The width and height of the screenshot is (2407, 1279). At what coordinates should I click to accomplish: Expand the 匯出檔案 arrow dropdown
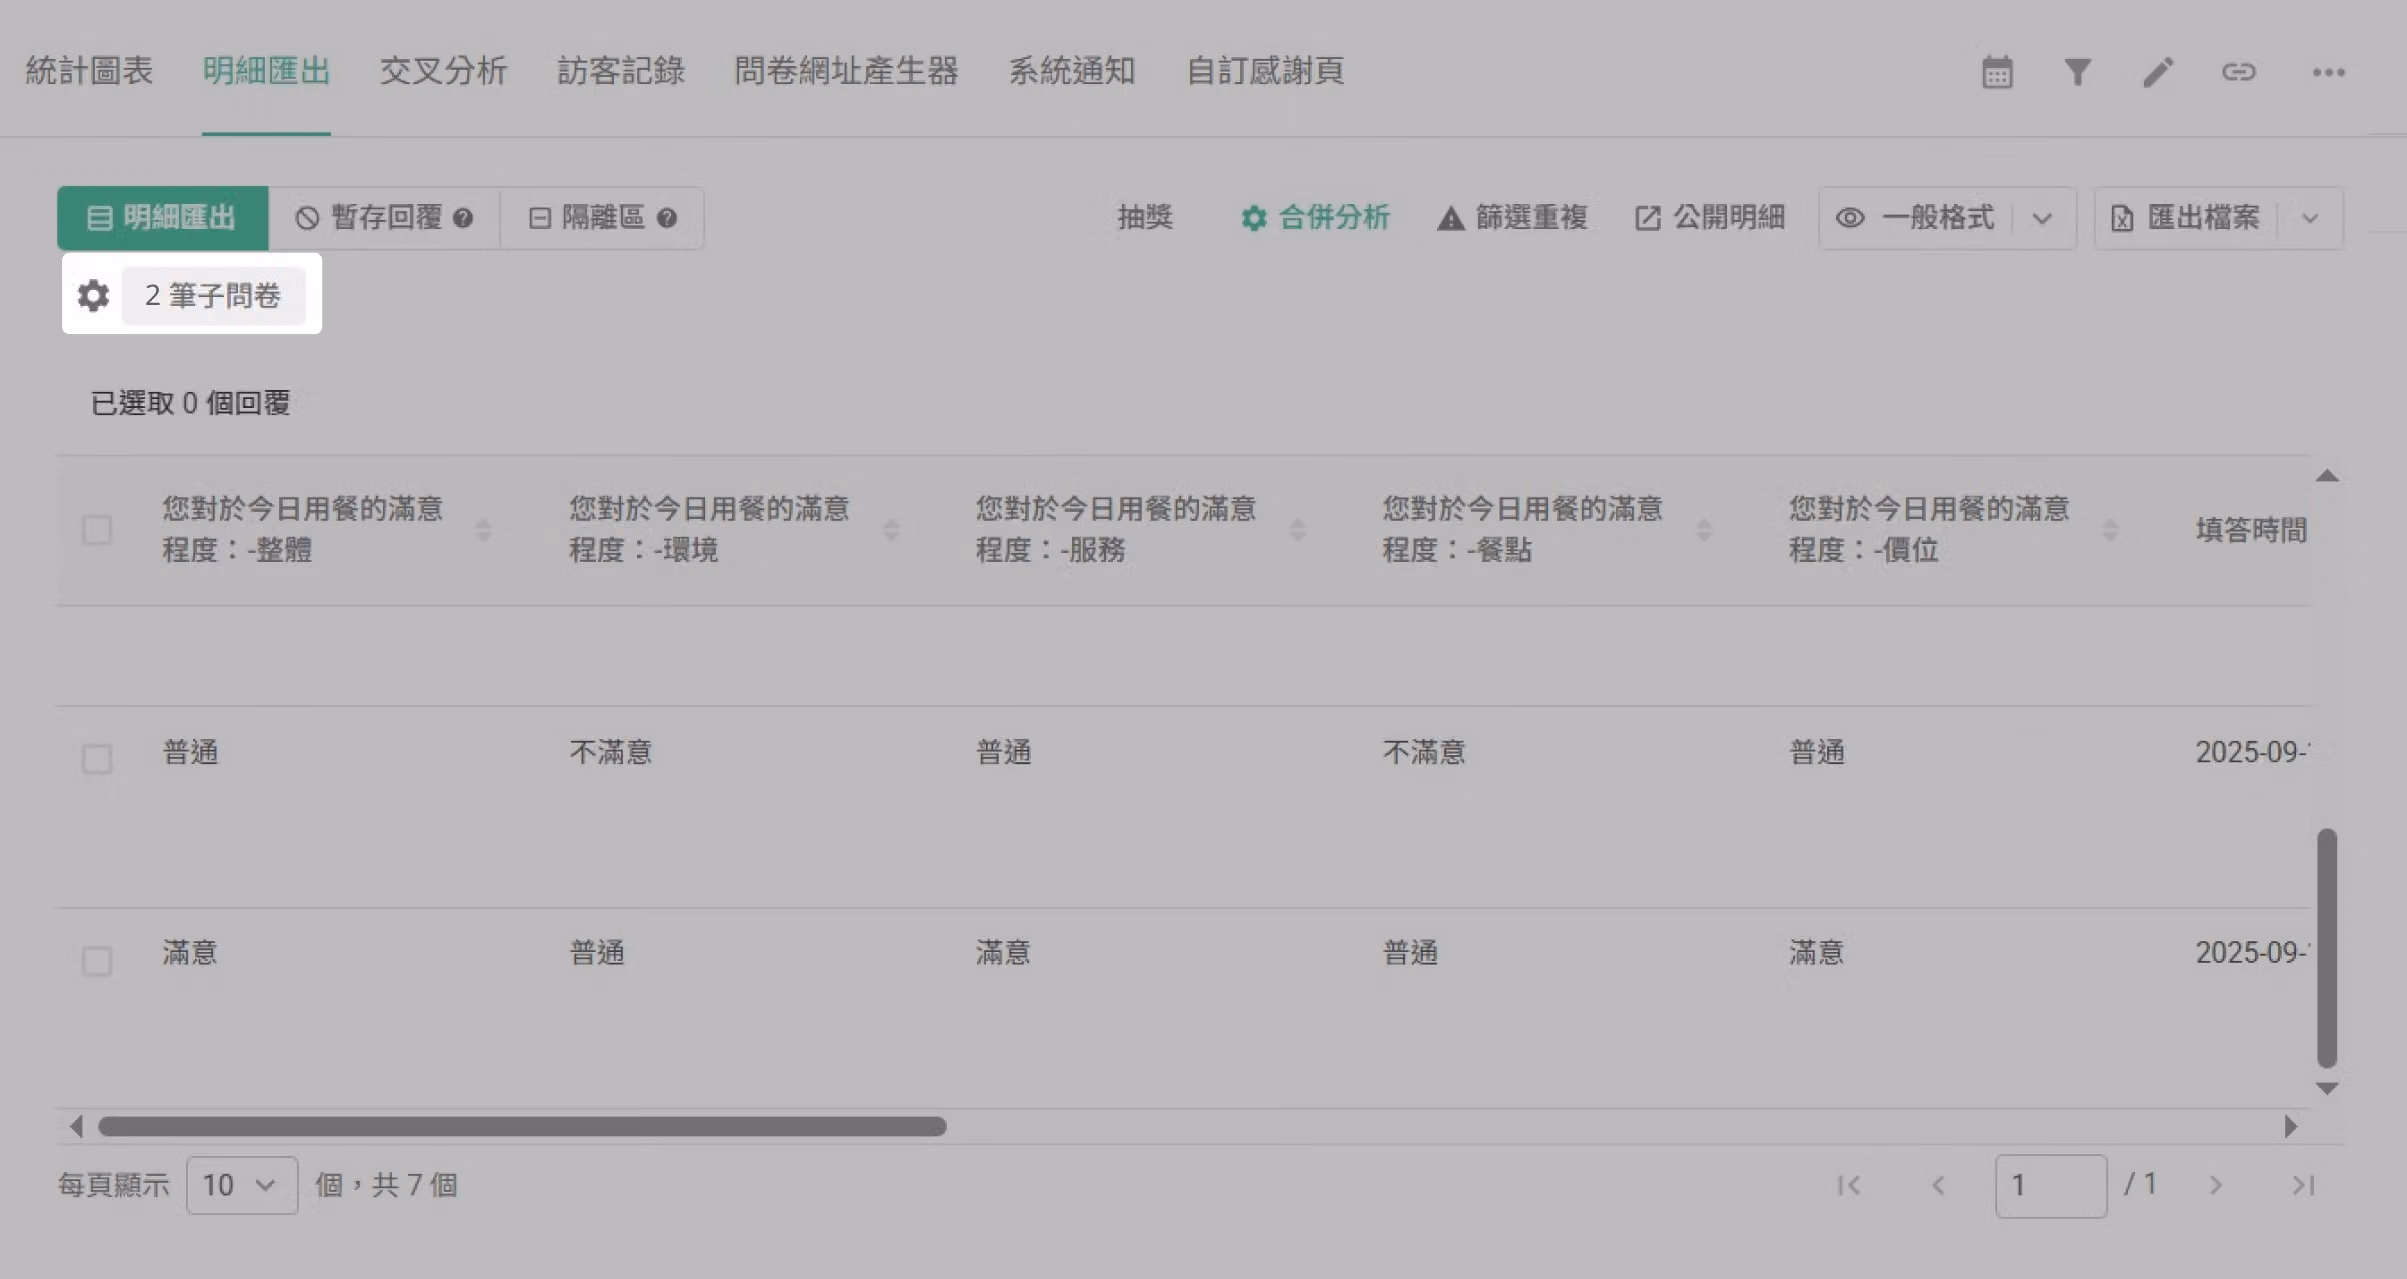(x=2310, y=218)
